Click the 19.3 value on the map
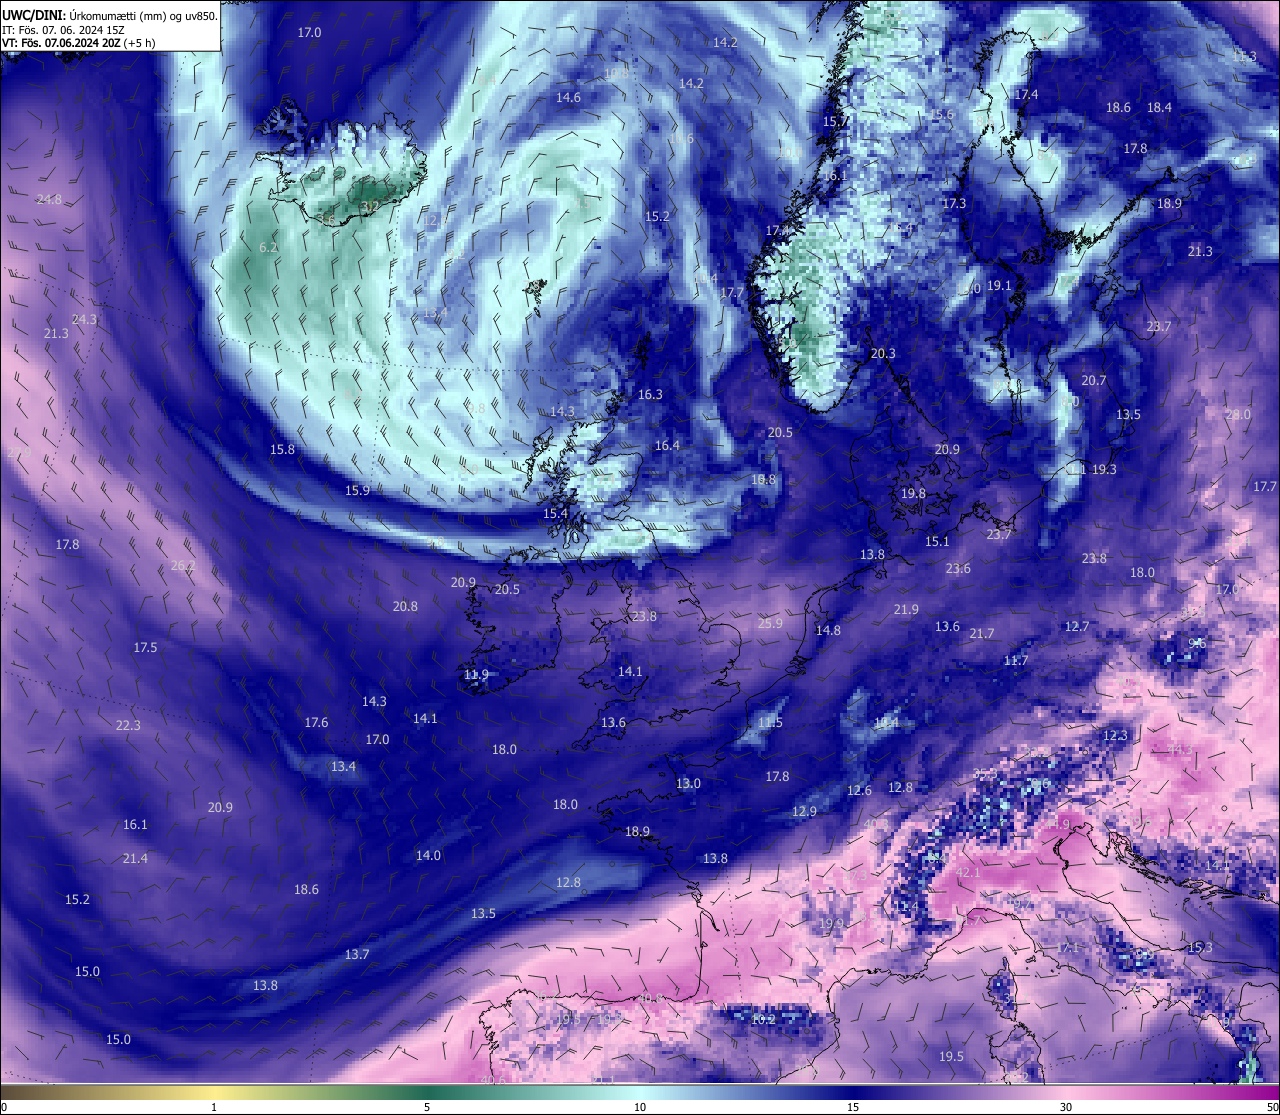The height and width of the screenshot is (1115, 1280). coord(1104,470)
